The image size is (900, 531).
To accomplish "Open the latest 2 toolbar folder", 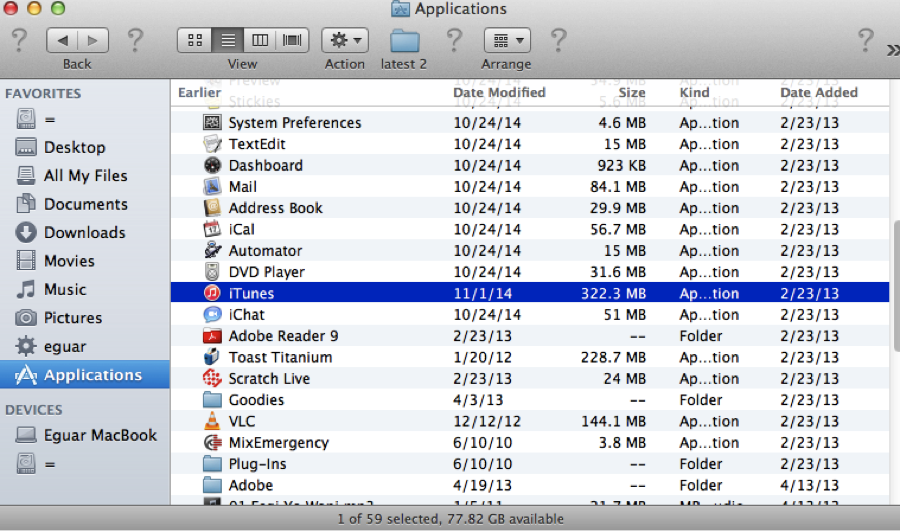I will tap(405, 41).
